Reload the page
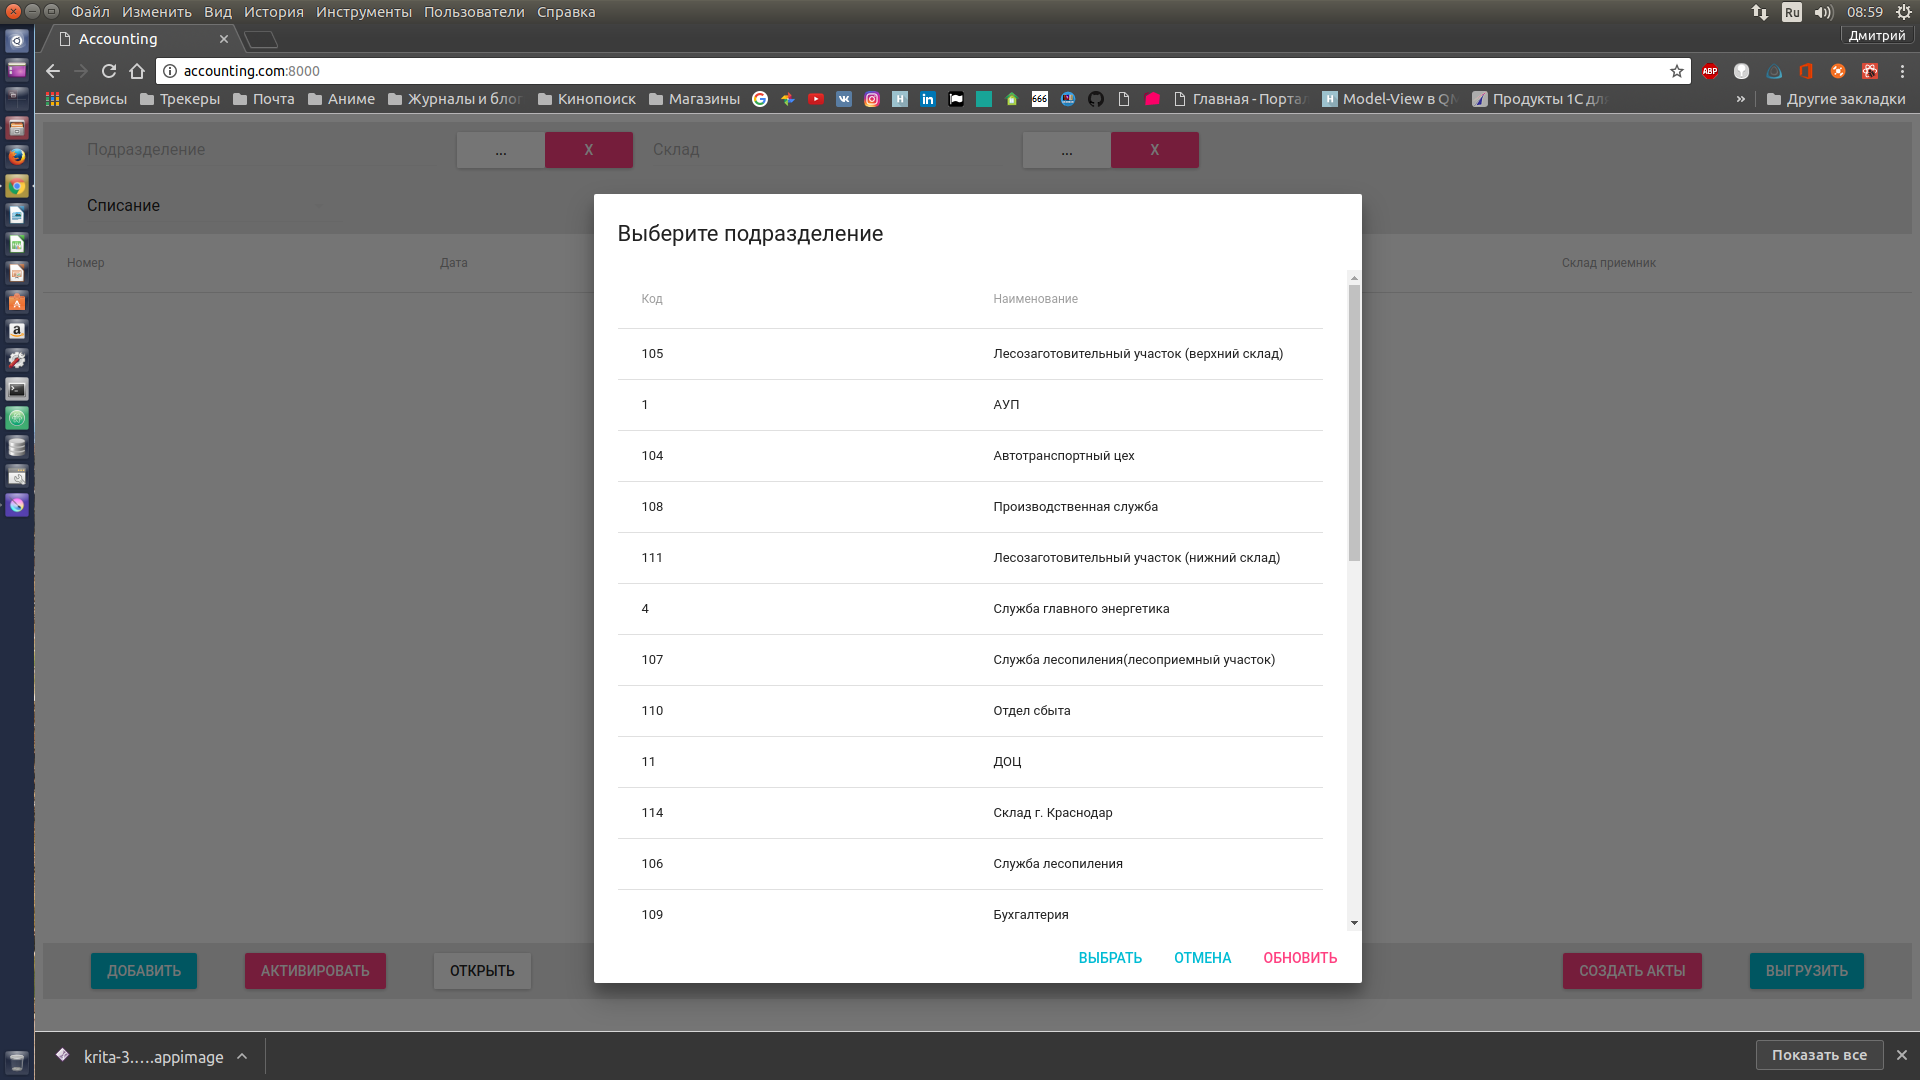This screenshot has height=1080, width=1920. point(109,71)
